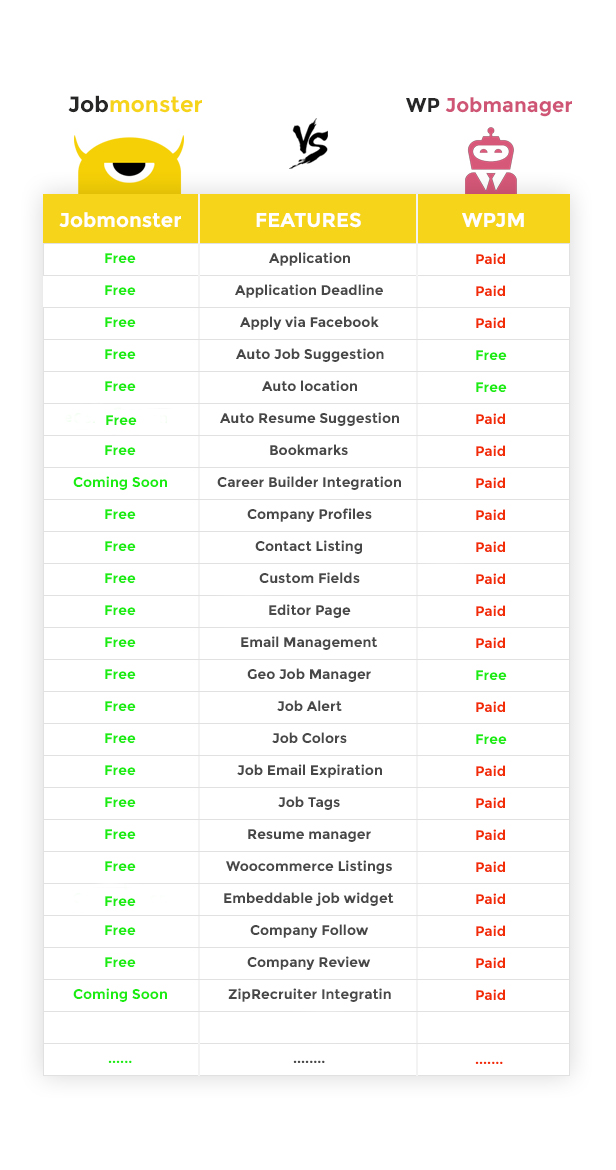Screen dimensions: 616x1170
Task: Click Coming Soon beside ZipRecruiter Integratin
Action: [x=120, y=994]
